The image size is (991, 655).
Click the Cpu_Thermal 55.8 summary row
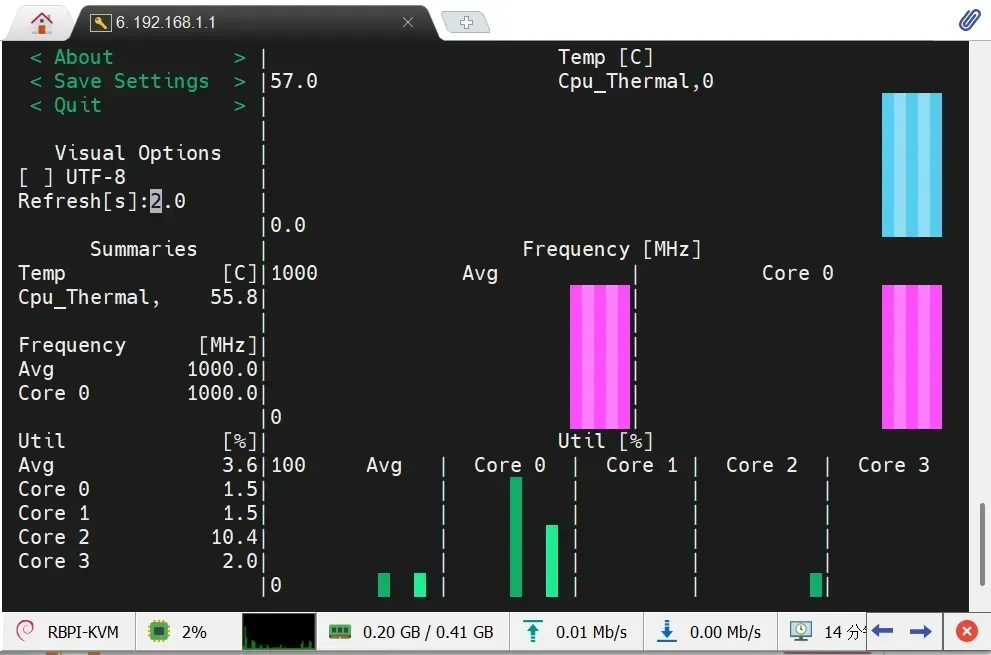[x=138, y=297]
